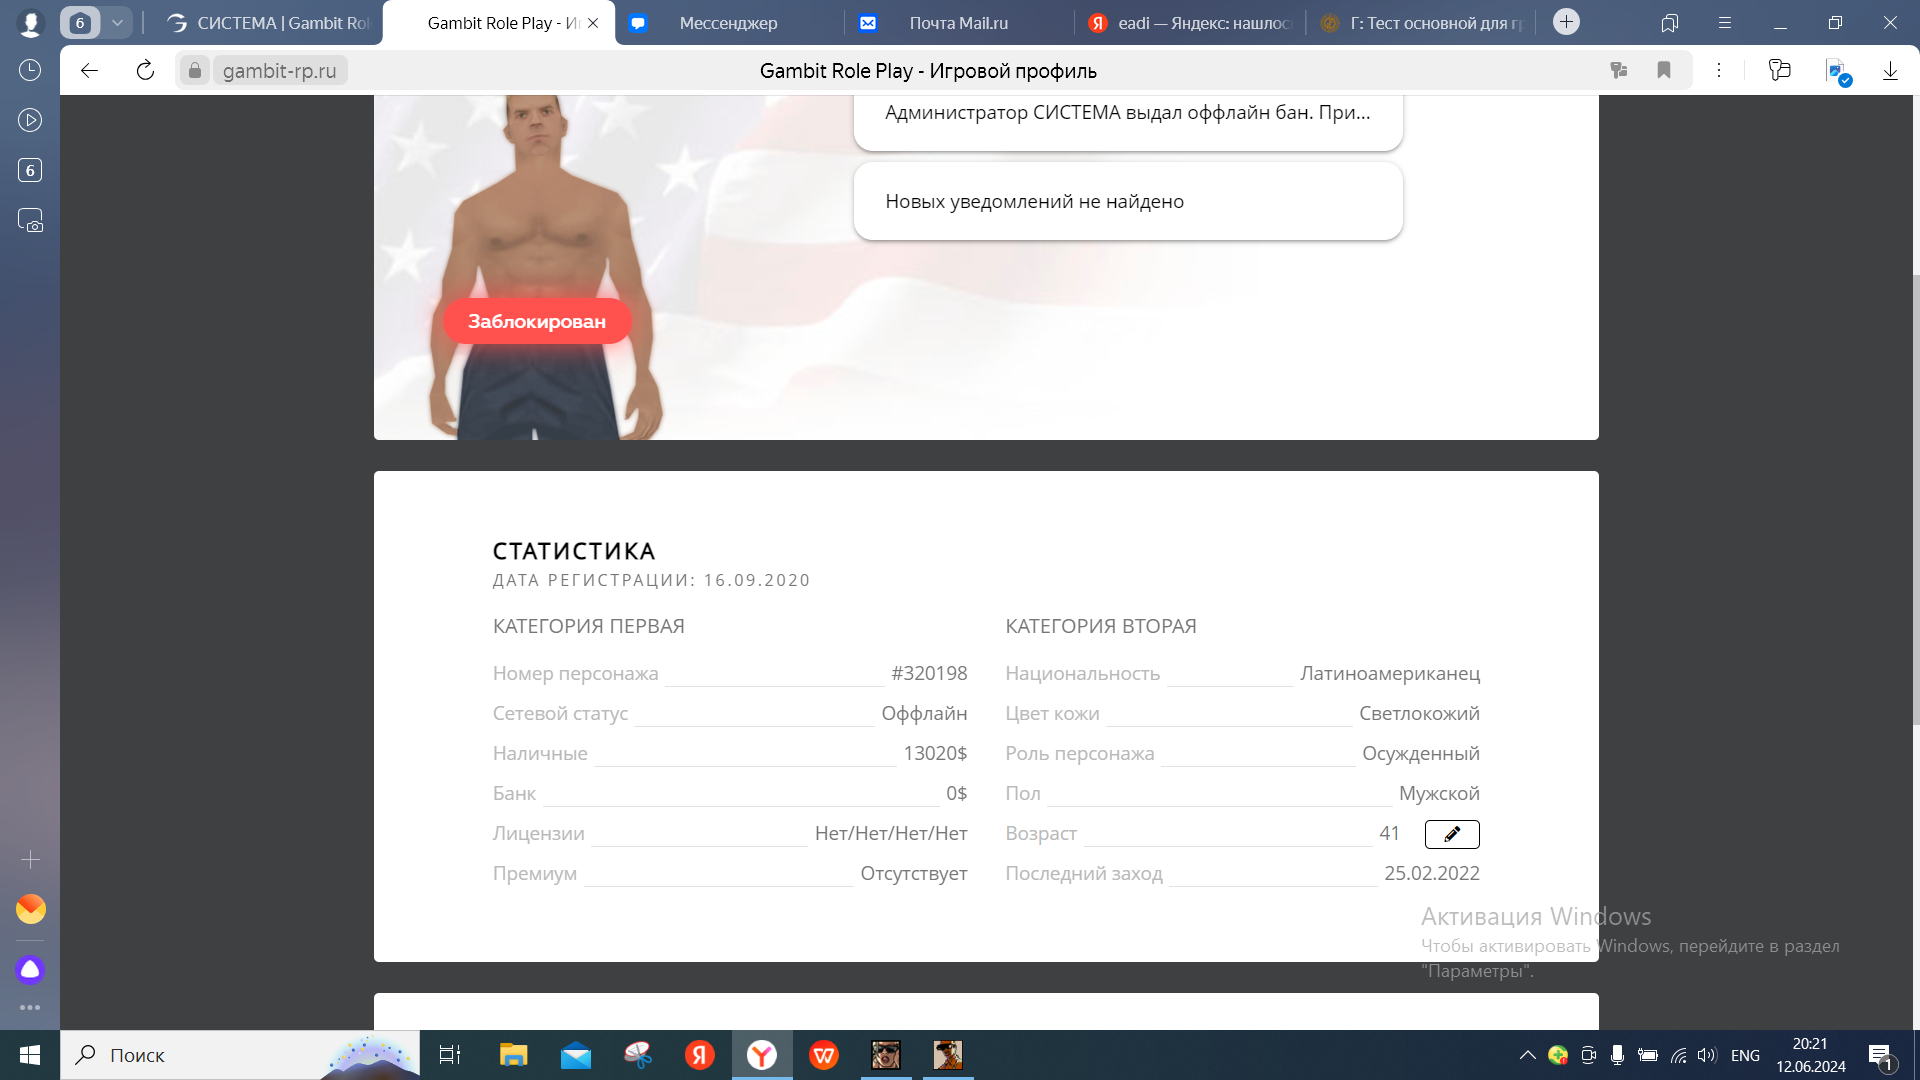This screenshot has width=1920, height=1080.
Task: Switch keyboard language via ENG indicator
Action: tap(1745, 1055)
